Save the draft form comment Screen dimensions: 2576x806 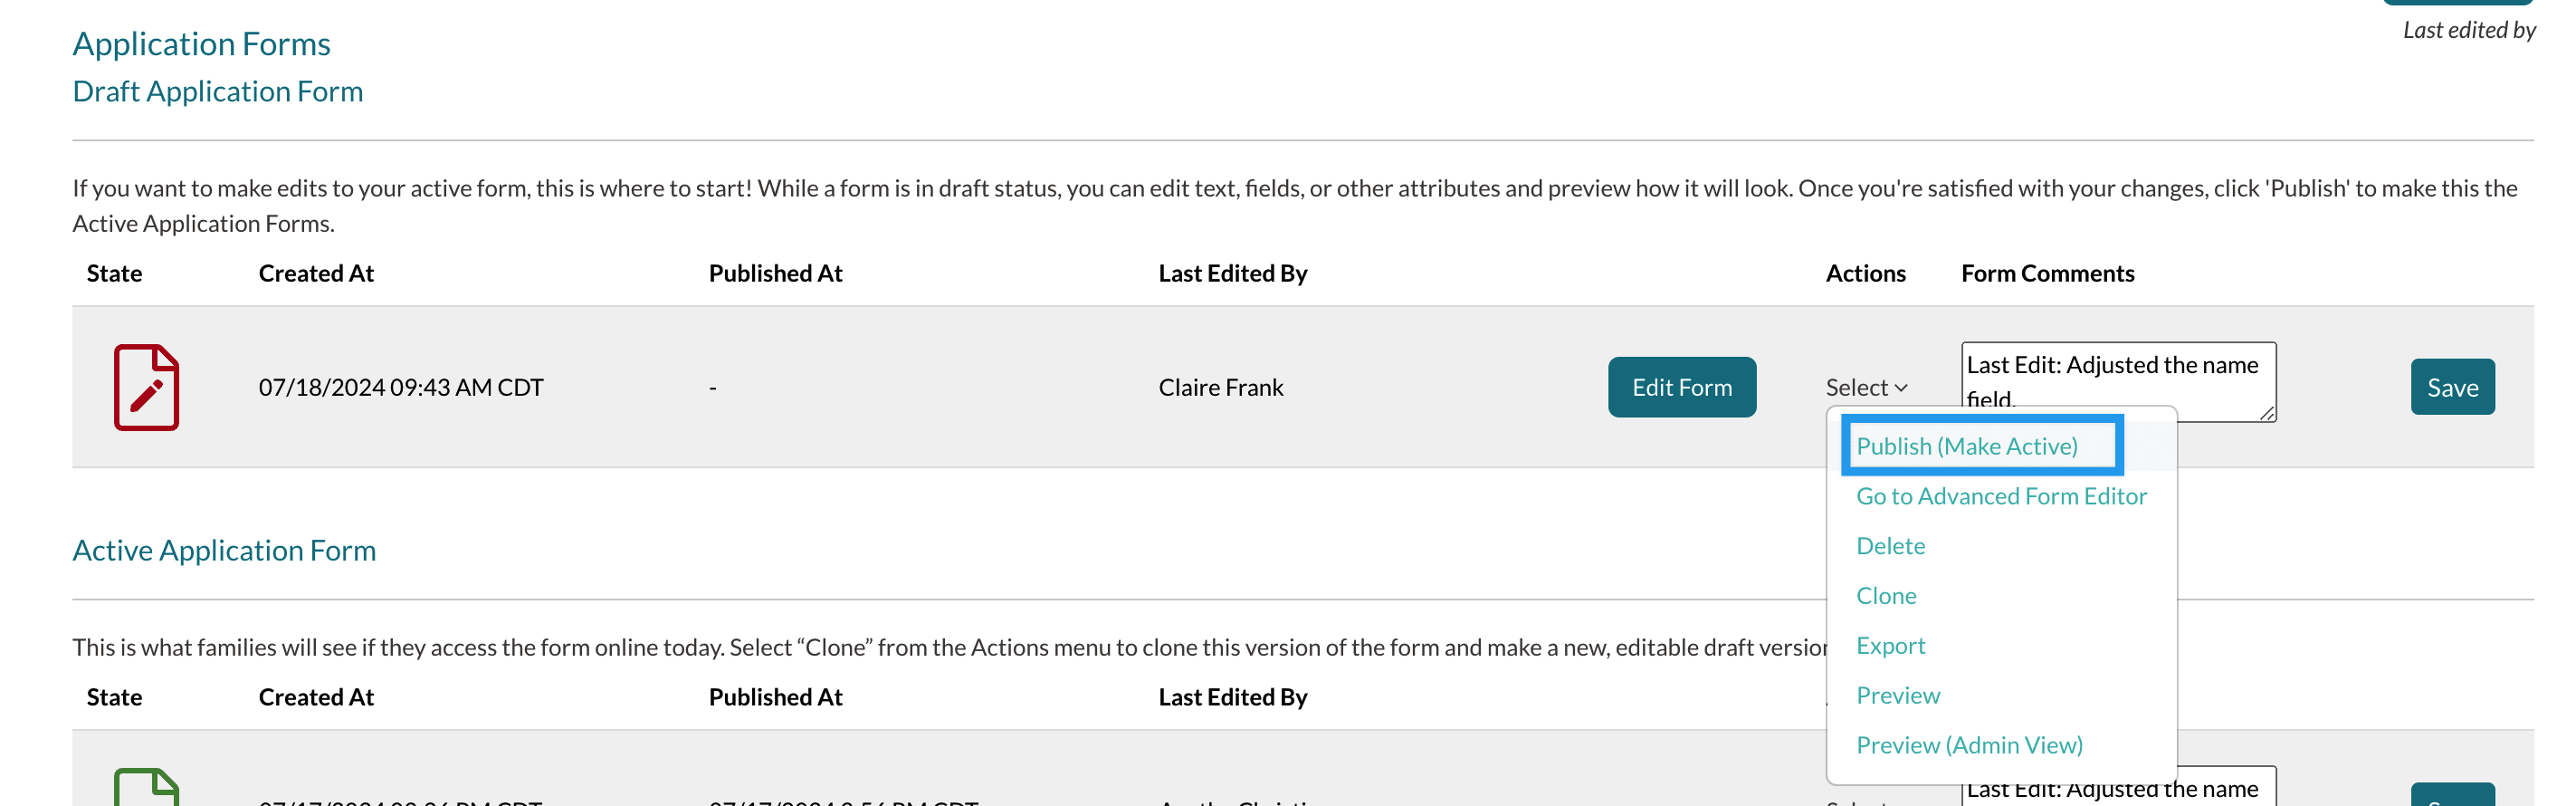tap(2451, 387)
